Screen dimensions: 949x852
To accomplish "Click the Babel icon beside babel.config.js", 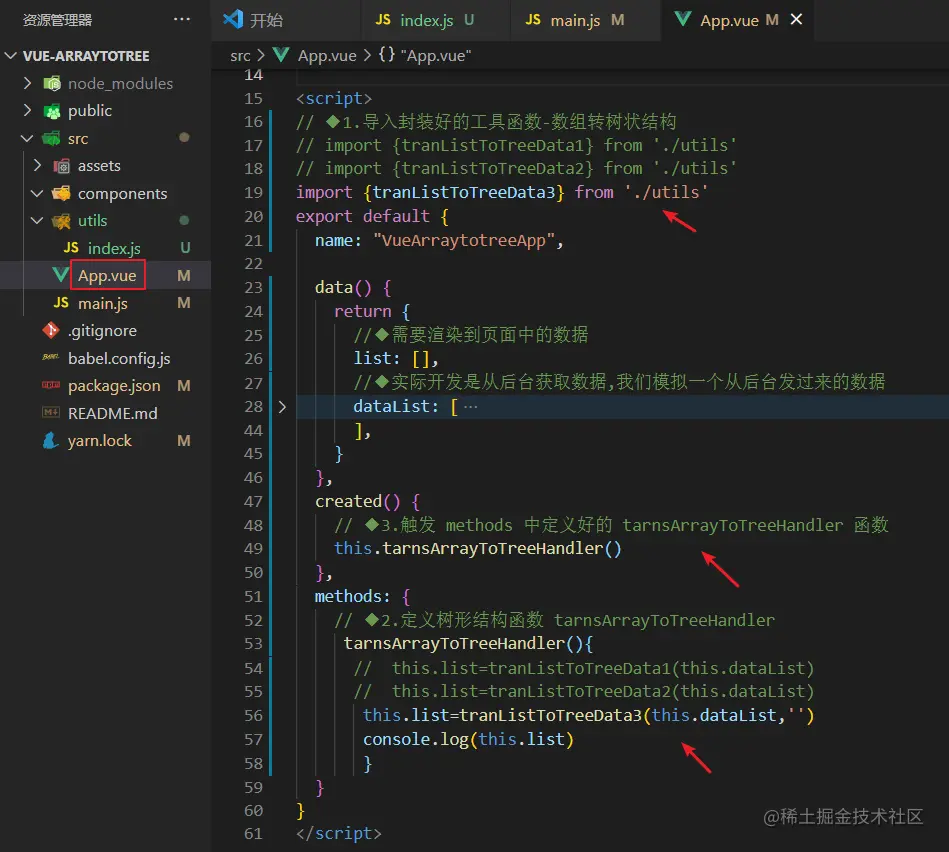I will tap(51, 358).
